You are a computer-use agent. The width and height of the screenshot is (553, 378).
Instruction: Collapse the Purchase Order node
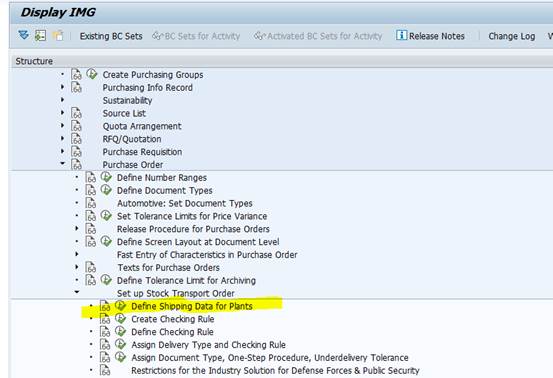[x=63, y=163]
